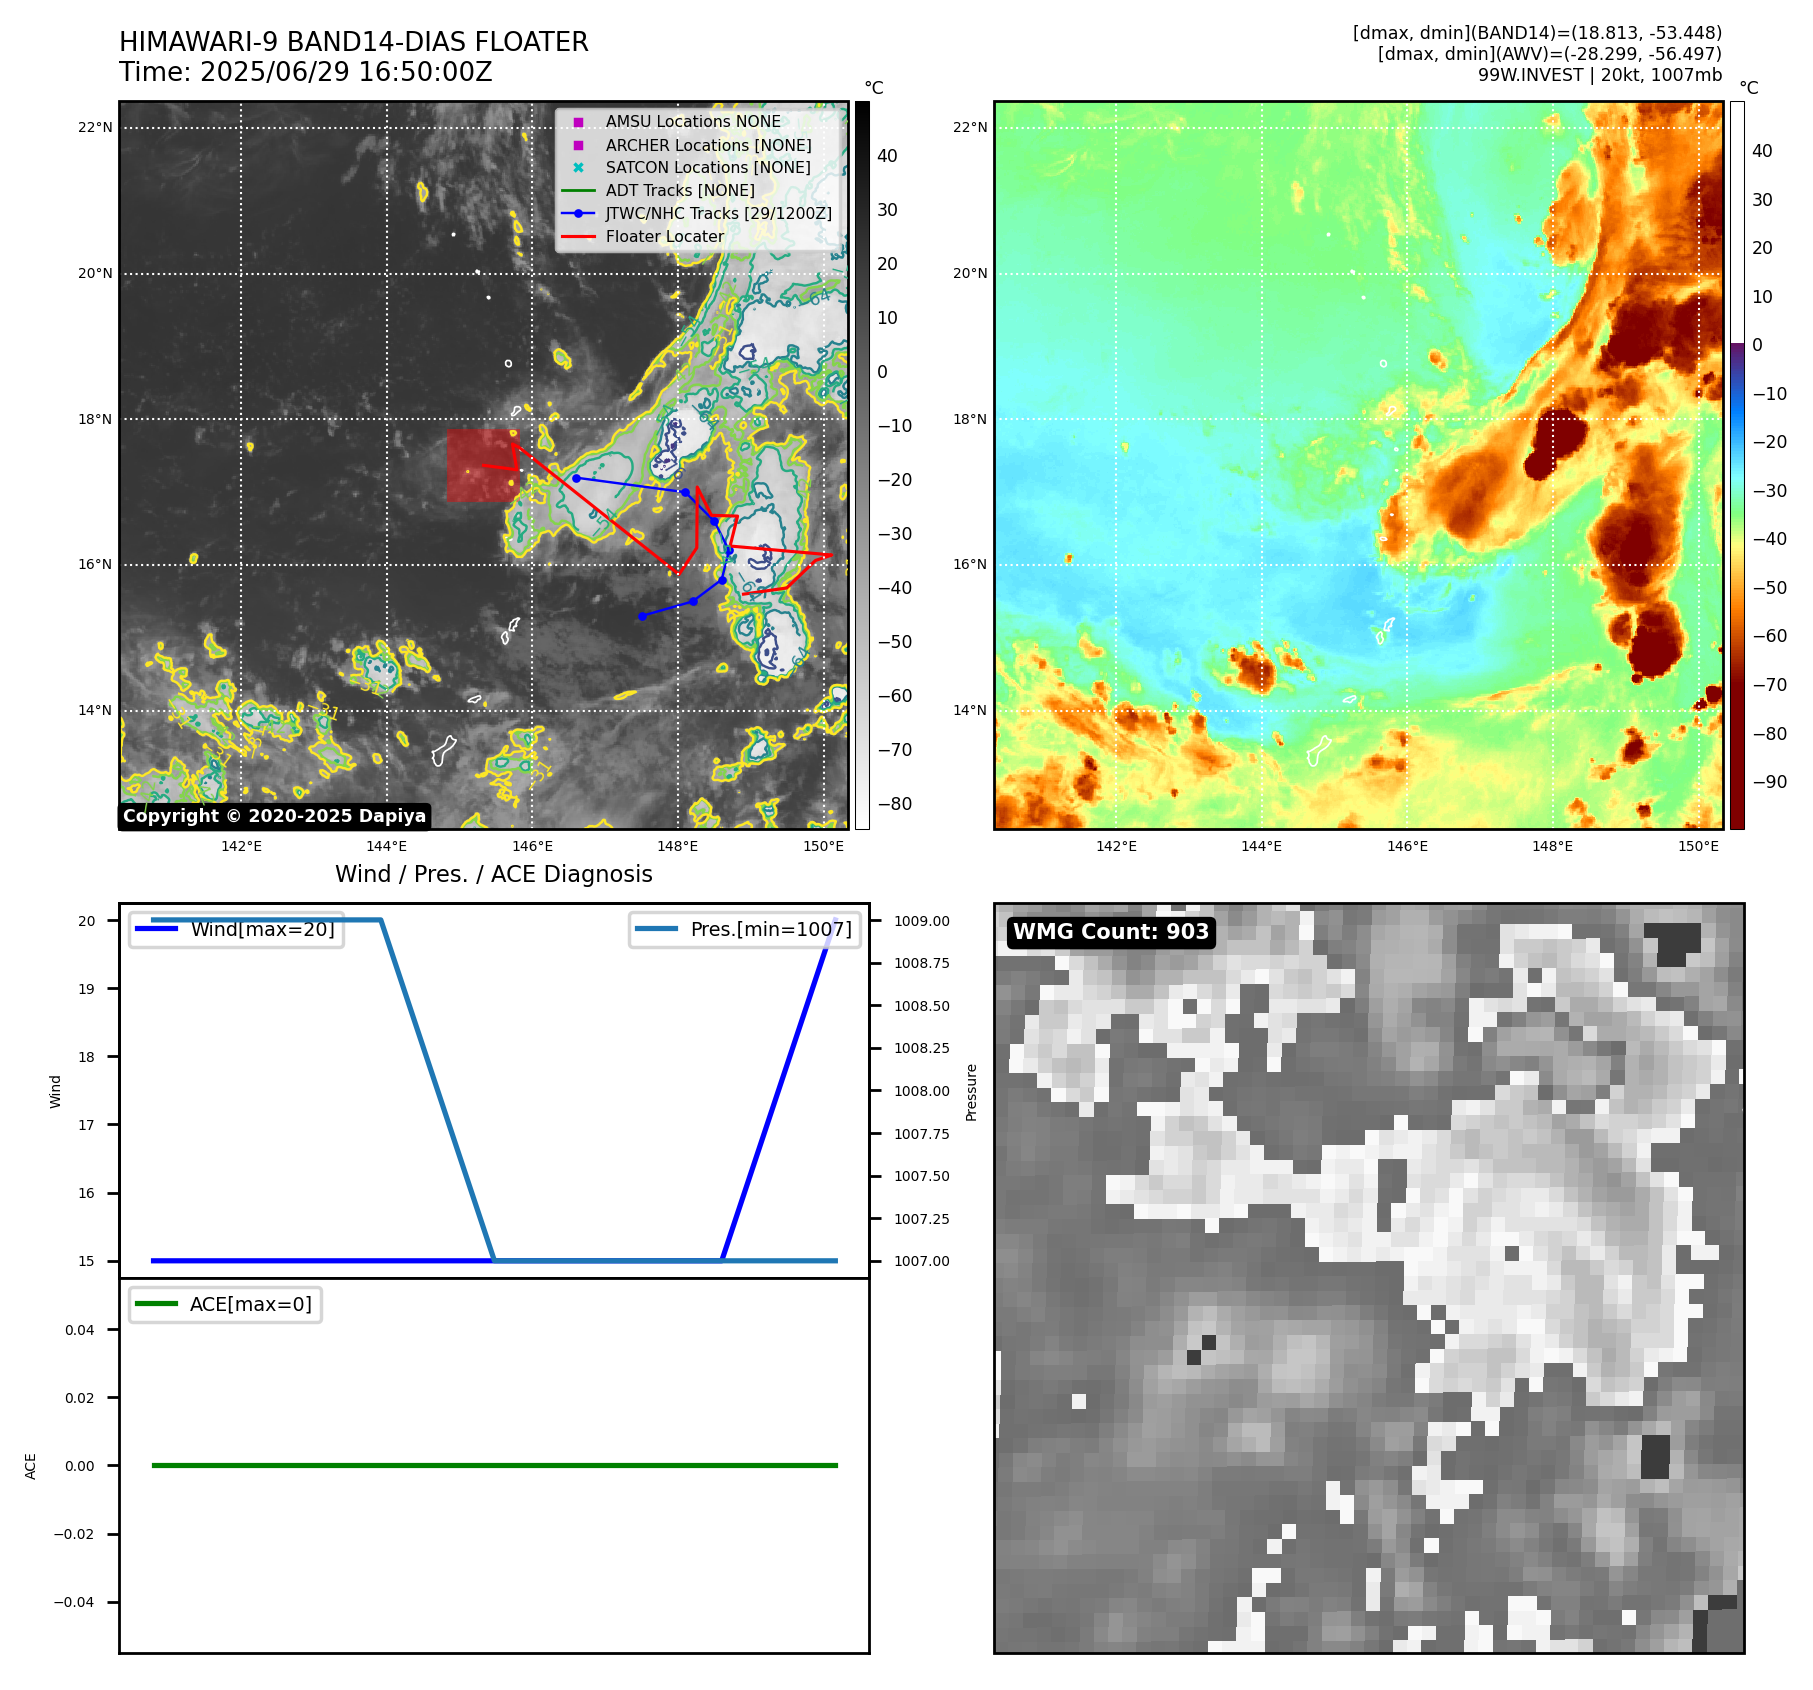Click the -90 tick on rainbow colorbar
The width and height of the screenshot is (1813, 1690).
click(x=1770, y=782)
